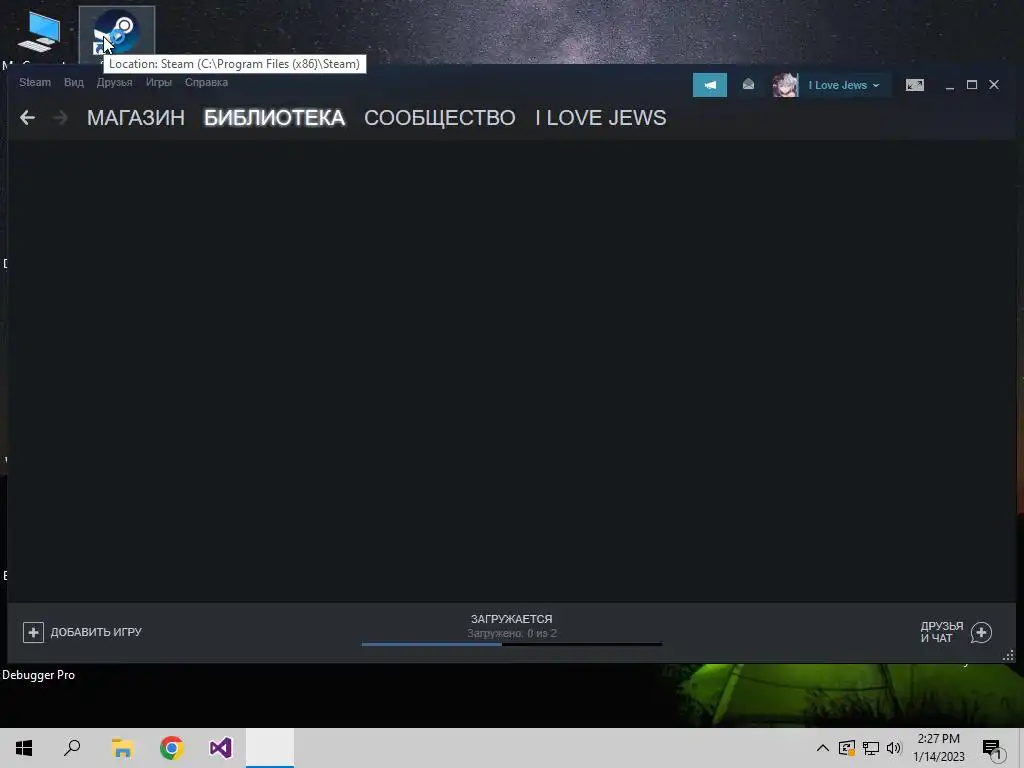Click the security tray icon with warning

pyautogui.click(x=847, y=748)
